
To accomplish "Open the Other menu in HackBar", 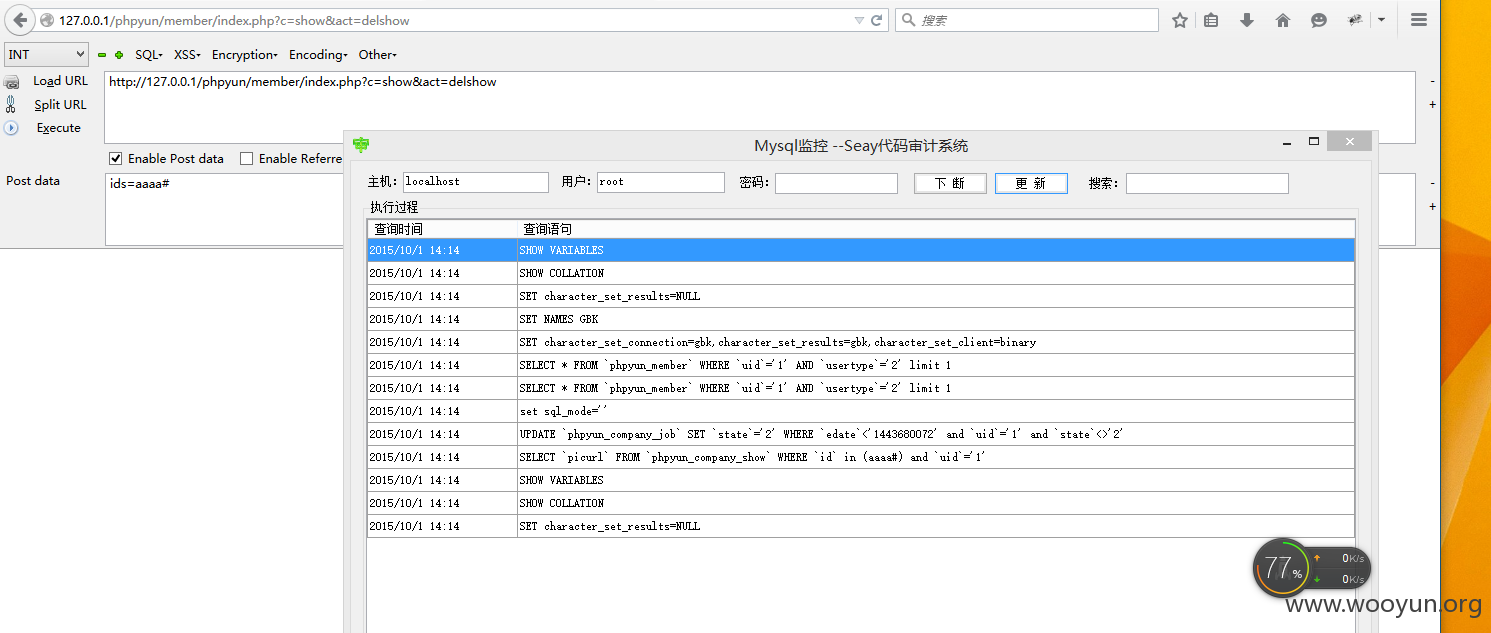I will (377, 55).
